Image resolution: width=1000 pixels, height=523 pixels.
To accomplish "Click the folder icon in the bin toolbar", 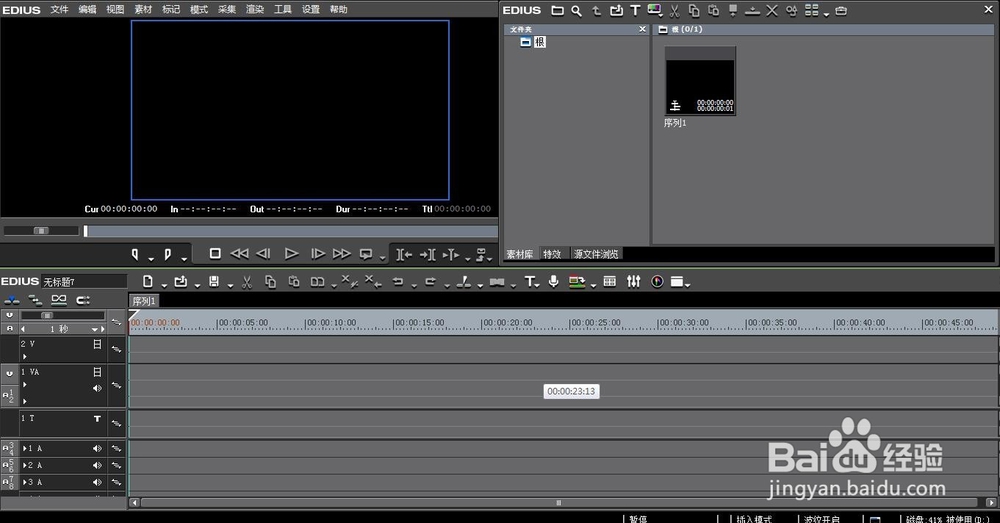I will [557, 10].
